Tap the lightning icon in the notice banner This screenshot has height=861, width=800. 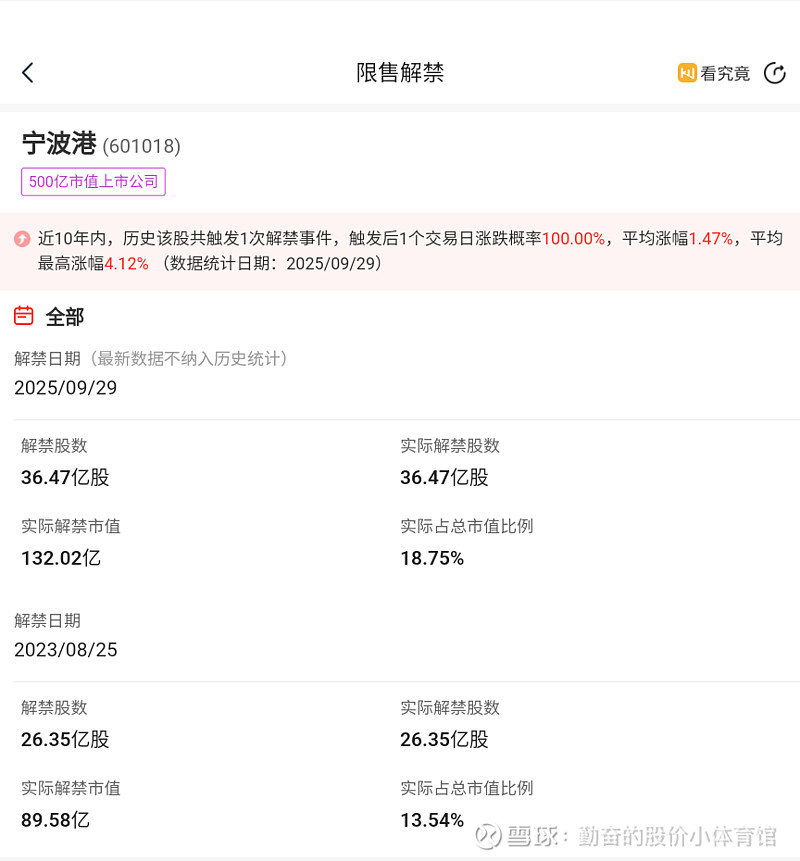point(22,239)
